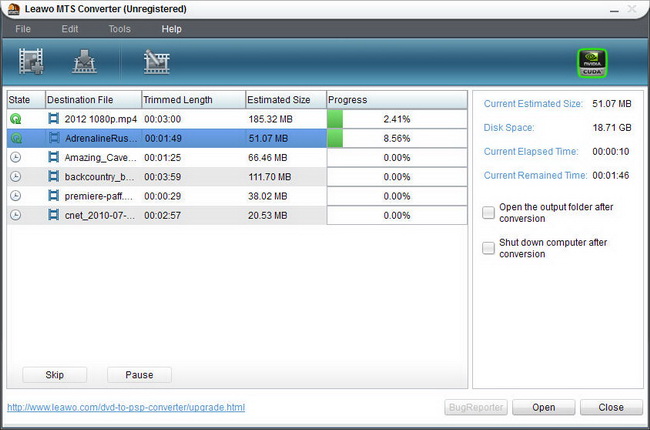650x430 pixels.
Task: Click the BugReporter button
Action: pyautogui.click(x=476, y=407)
